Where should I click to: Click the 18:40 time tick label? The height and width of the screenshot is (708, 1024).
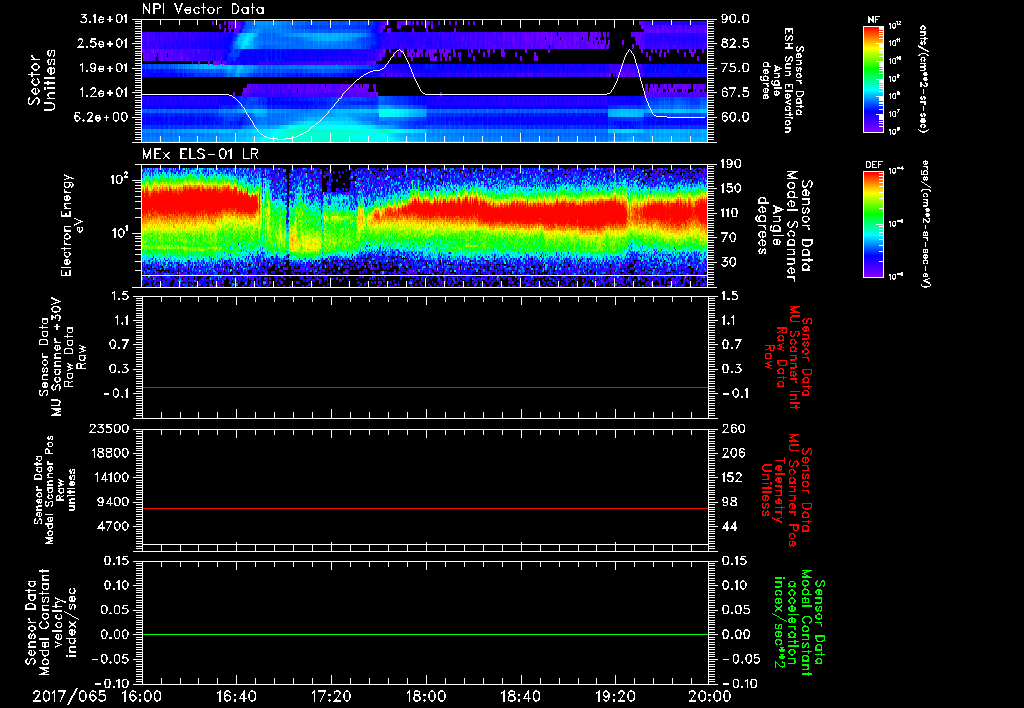pyautogui.click(x=520, y=695)
